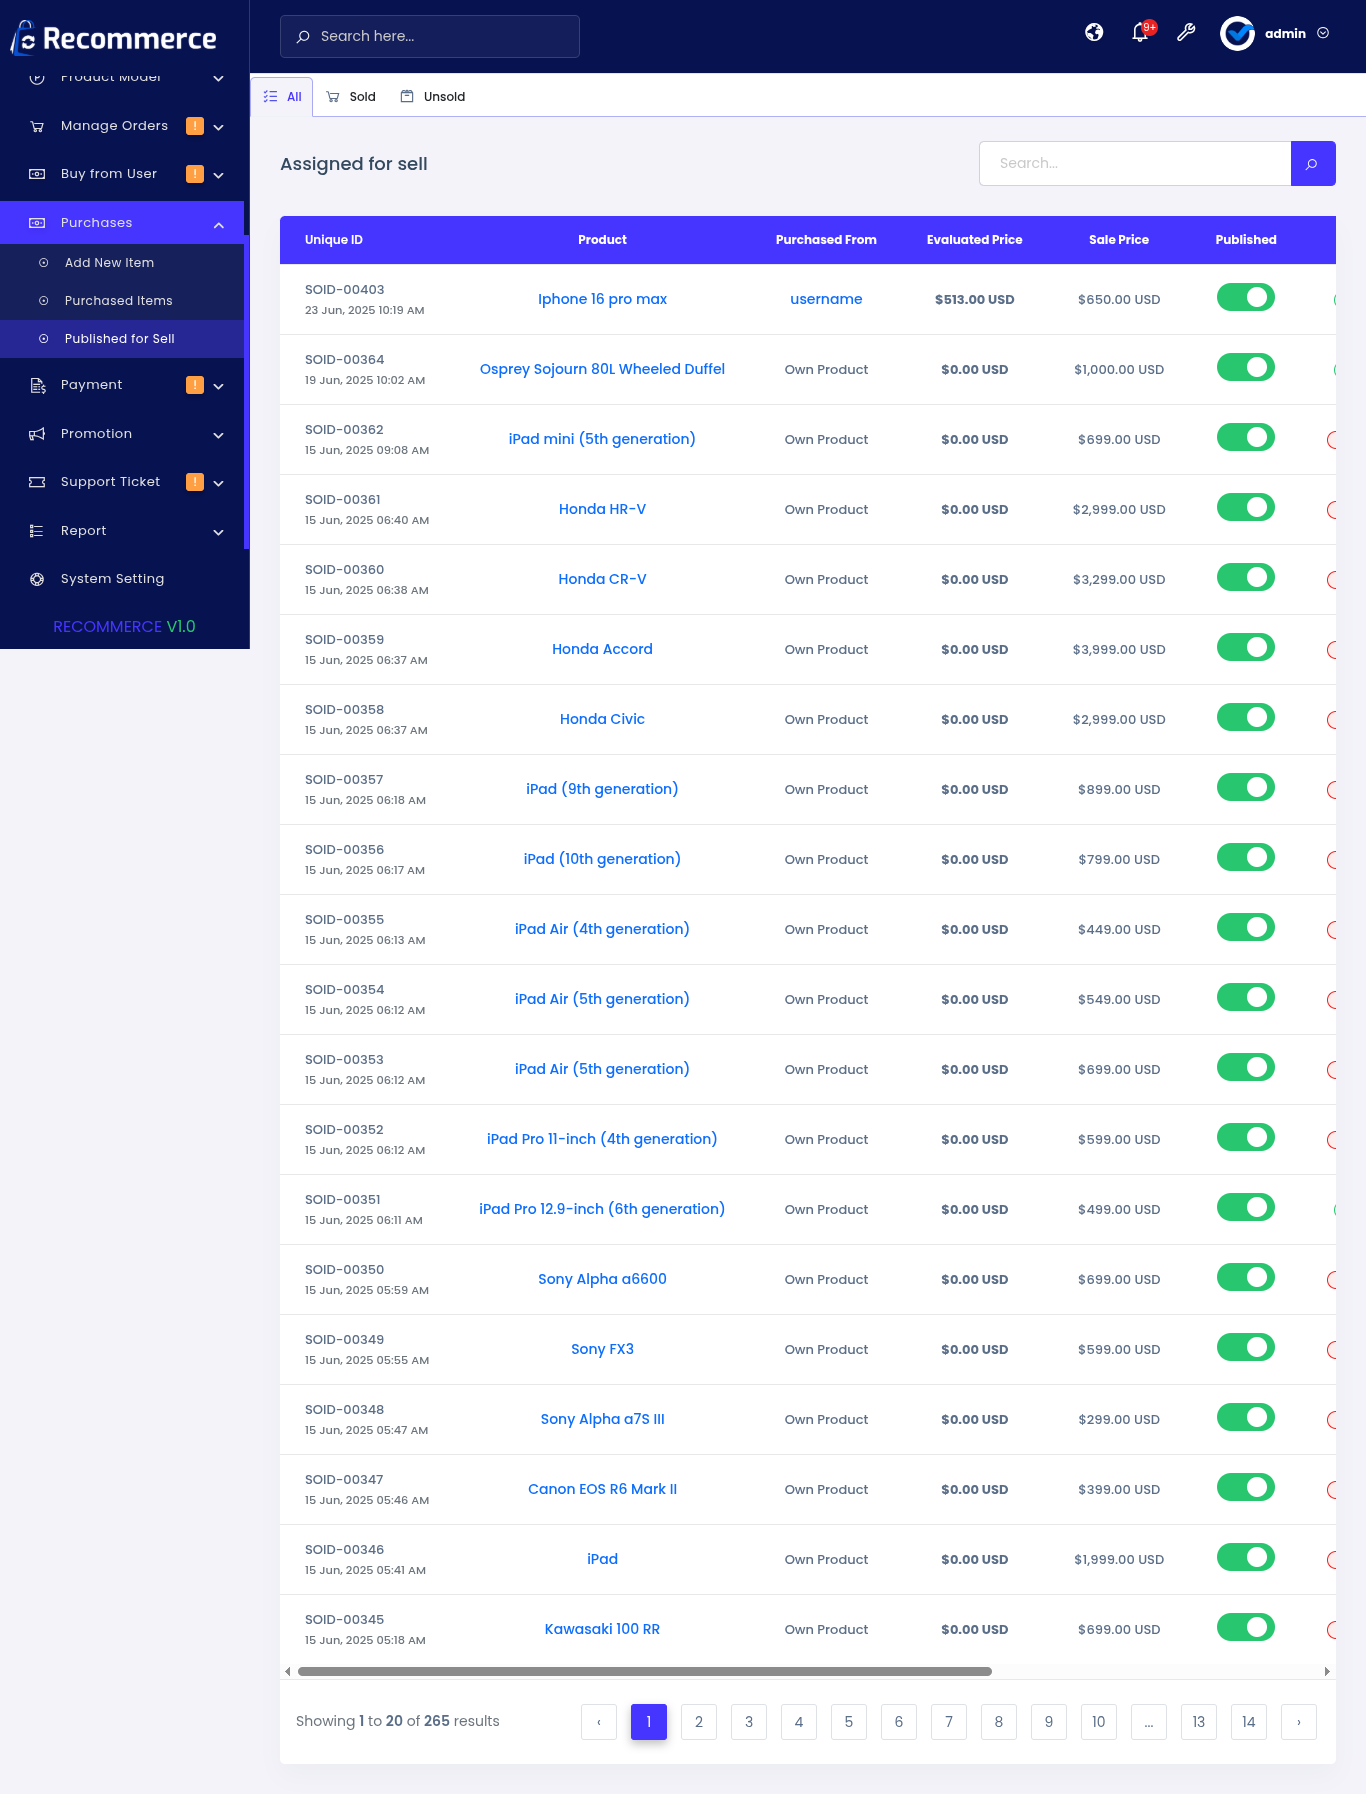The height and width of the screenshot is (1794, 1366).
Task: Go to next page arrow
Action: point(1299,1722)
